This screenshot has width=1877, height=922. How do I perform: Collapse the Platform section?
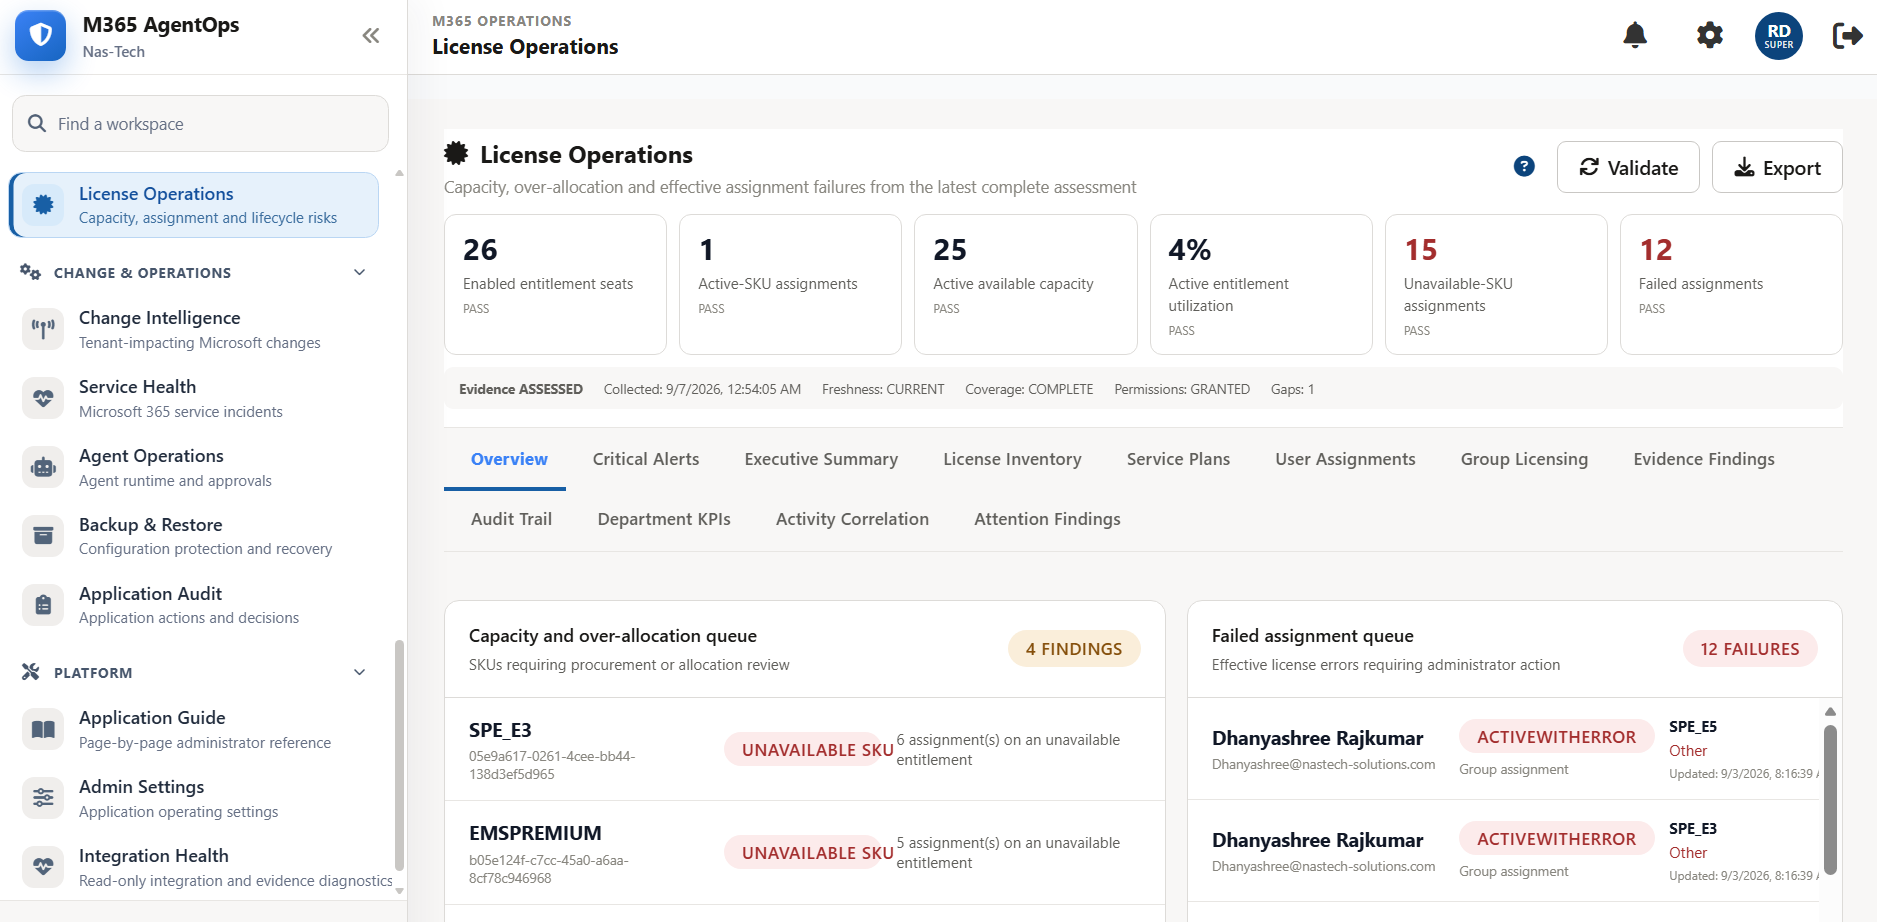tap(360, 672)
